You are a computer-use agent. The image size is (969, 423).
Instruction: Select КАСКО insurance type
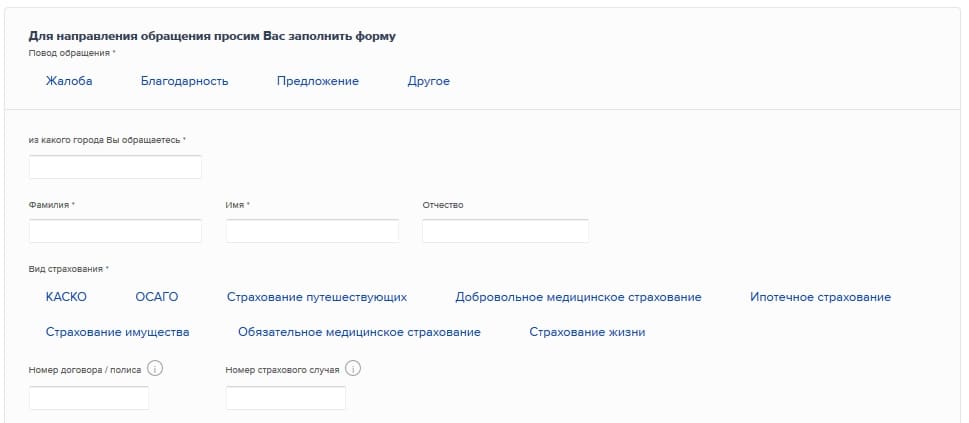[66, 297]
